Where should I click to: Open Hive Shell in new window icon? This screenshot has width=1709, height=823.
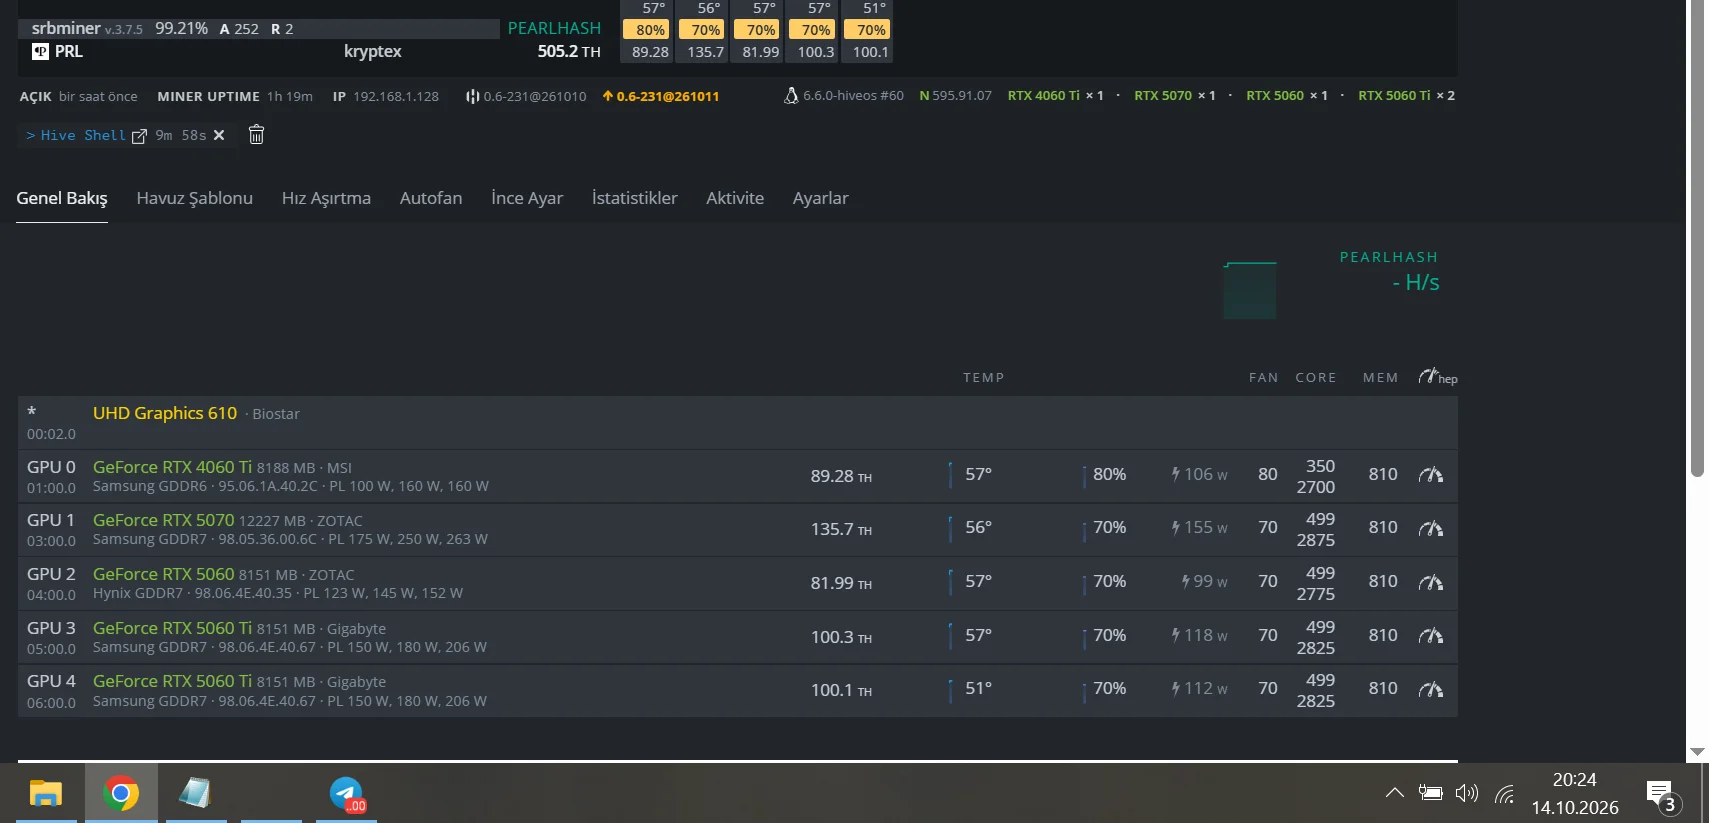pyautogui.click(x=139, y=136)
